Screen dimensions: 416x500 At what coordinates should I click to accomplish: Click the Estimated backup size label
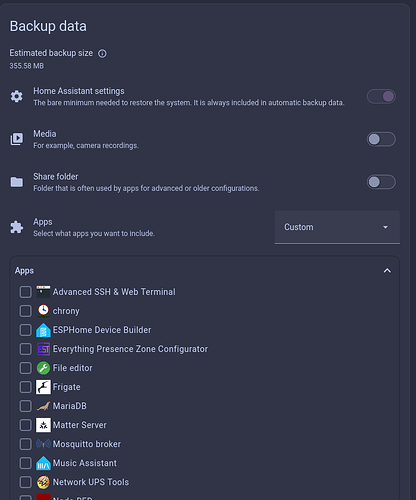click(x=51, y=53)
